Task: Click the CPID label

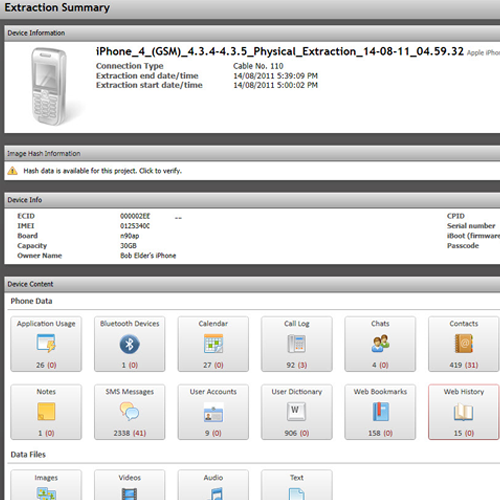Action: [x=456, y=216]
